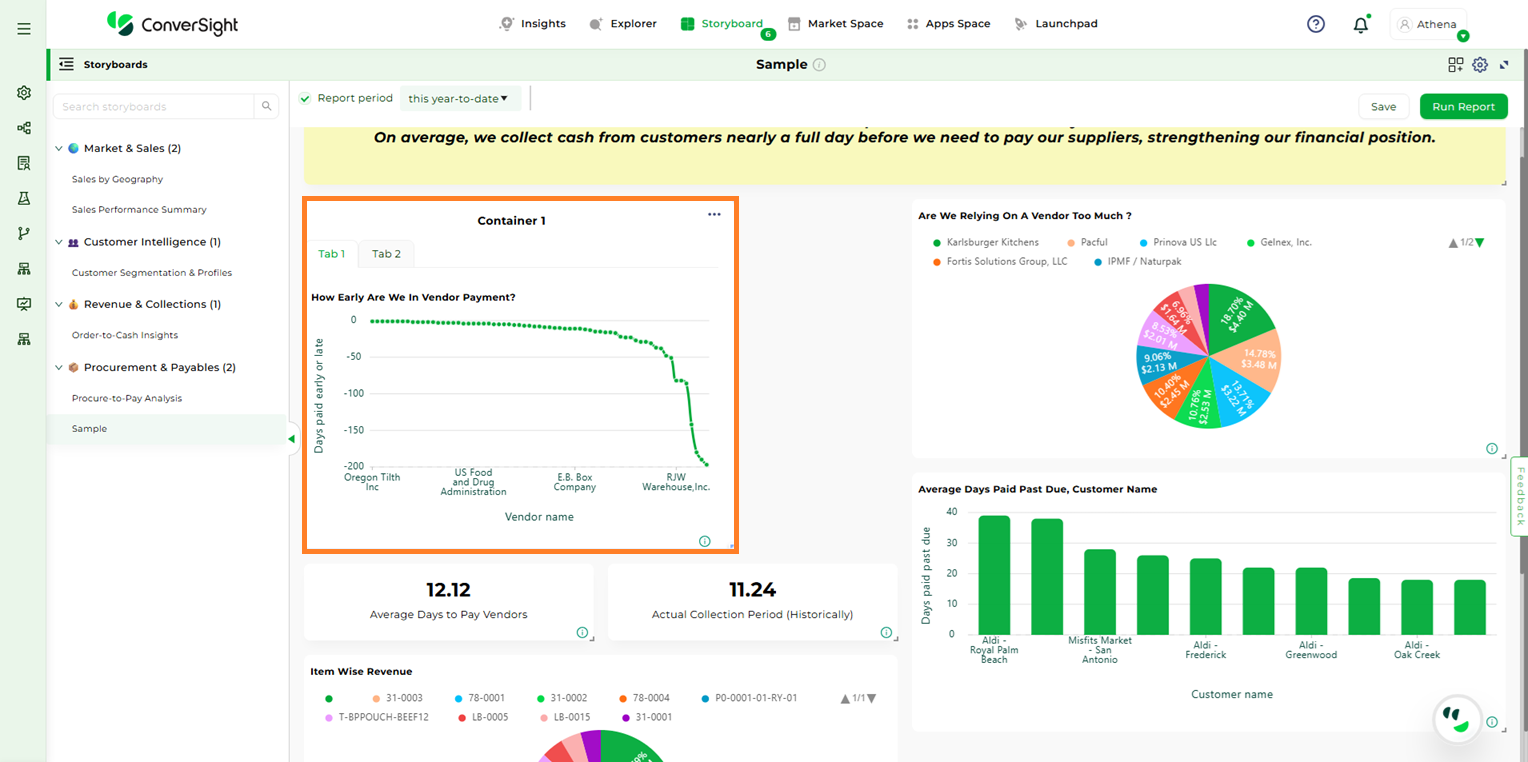Open storyboard settings gear icon
Screen dimensions: 1528x762
pos(1480,65)
